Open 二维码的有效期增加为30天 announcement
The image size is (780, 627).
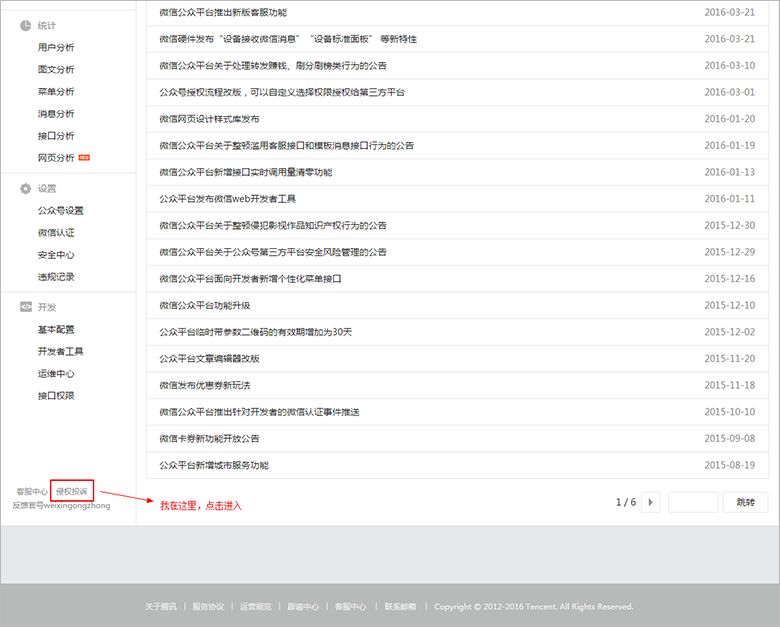(x=256, y=332)
